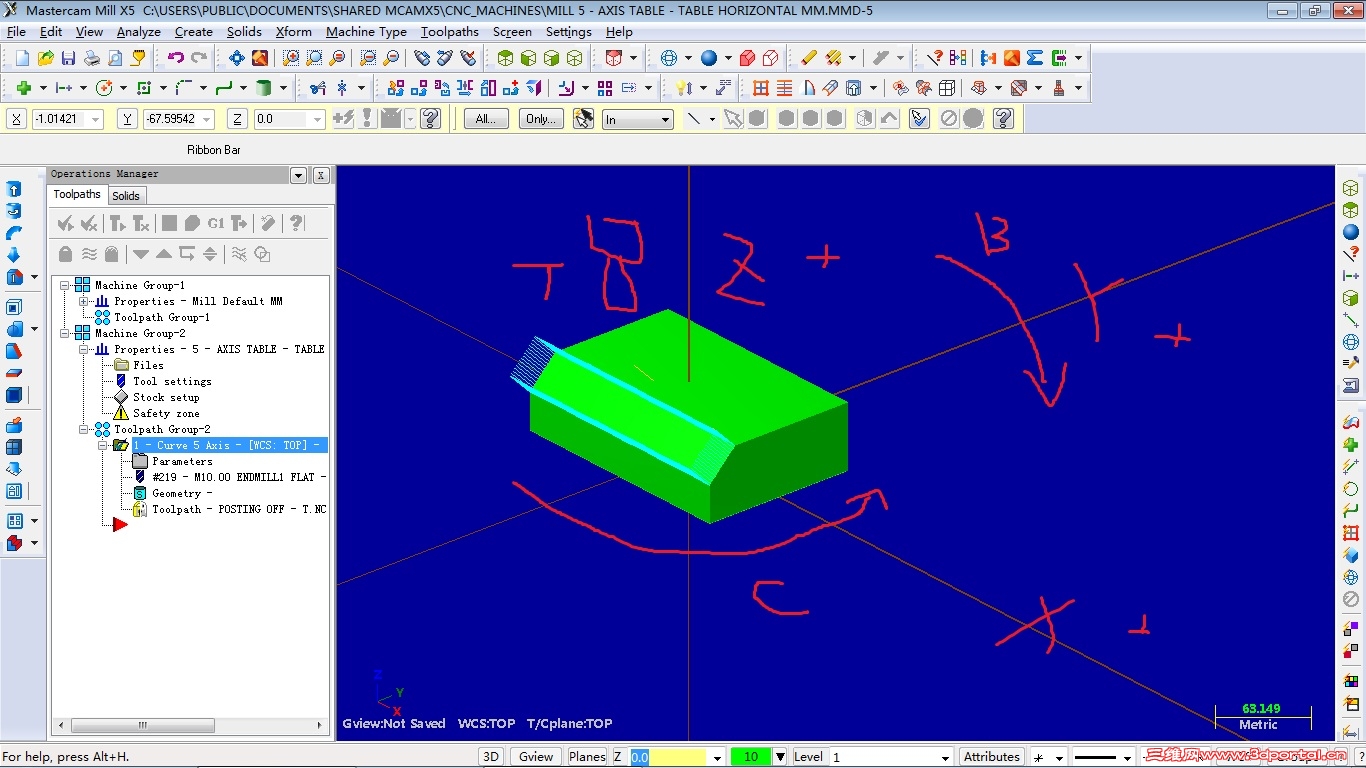The width and height of the screenshot is (1366, 768).
Task: Toggle toolpath display wavy-lines icon
Action: pyautogui.click(x=89, y=254)
